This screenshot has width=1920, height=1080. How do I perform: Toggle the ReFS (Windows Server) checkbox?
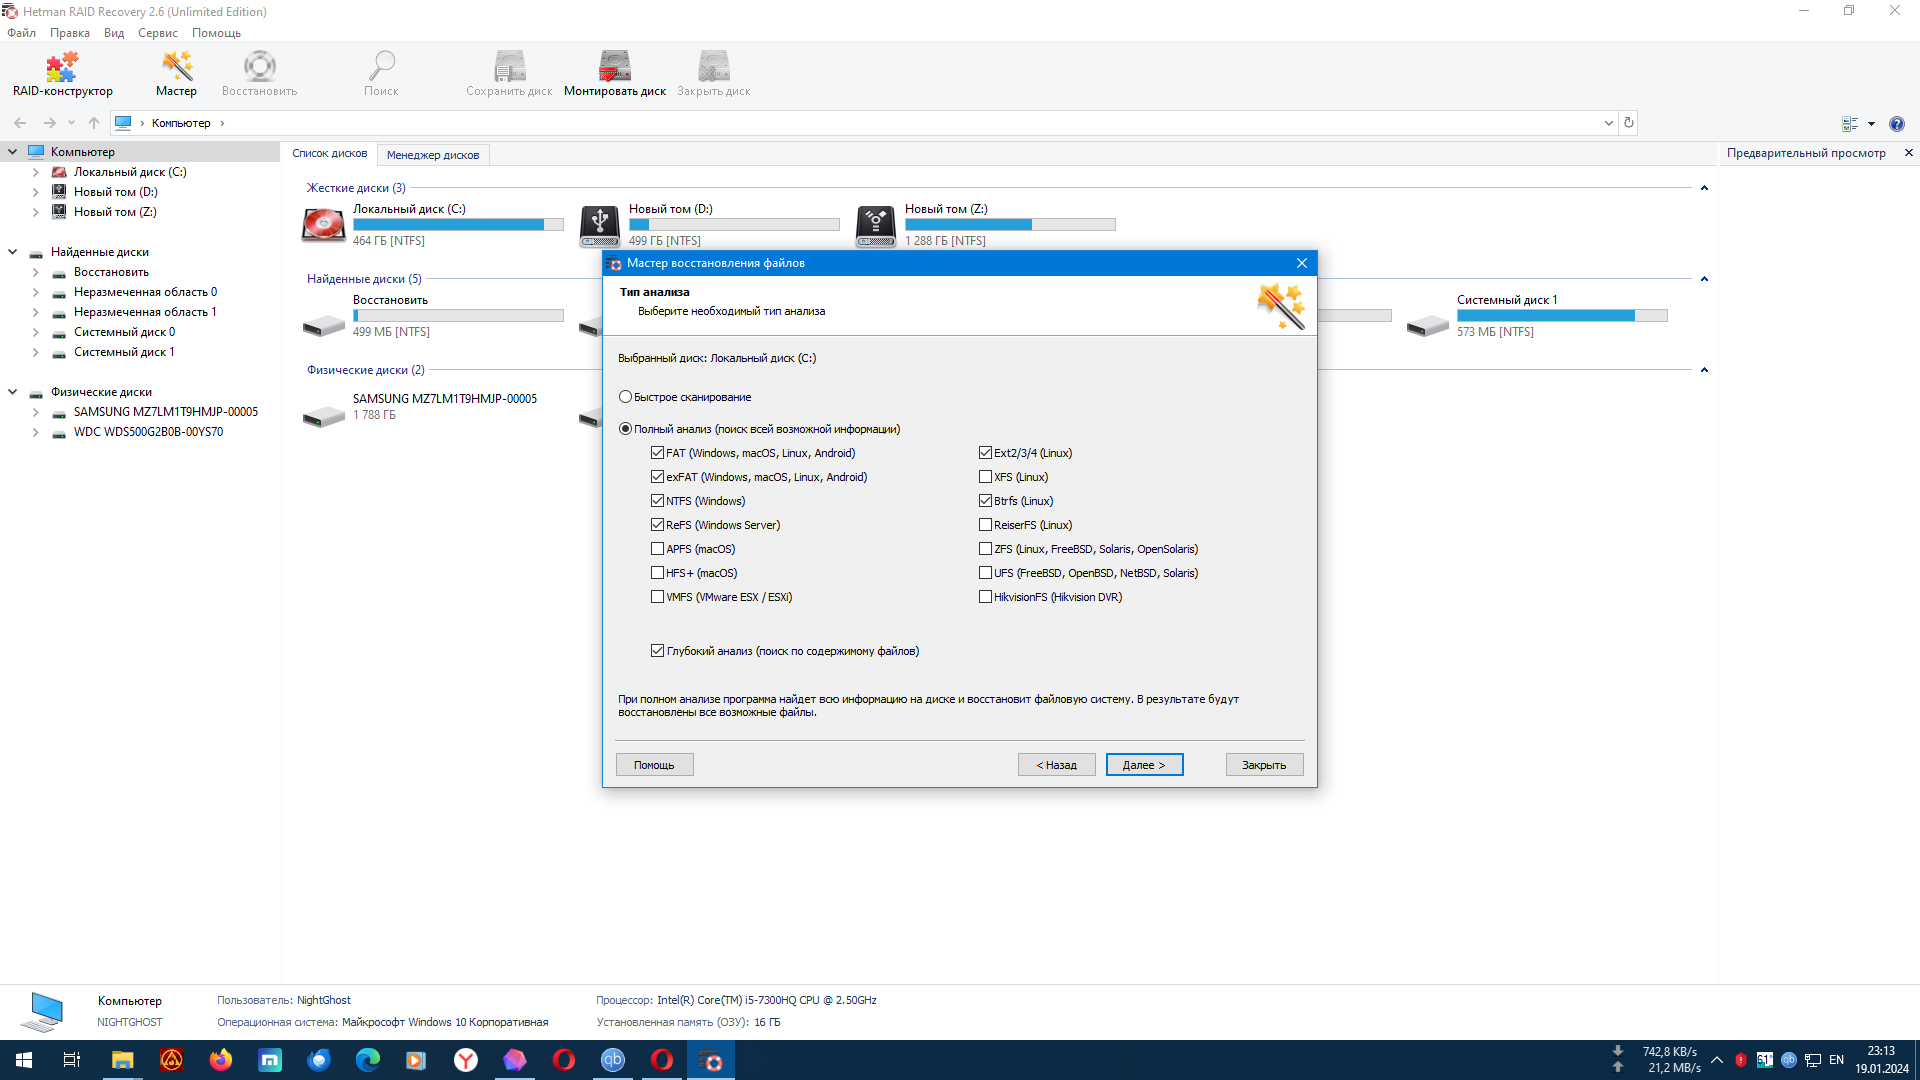(x=657, y=525)
